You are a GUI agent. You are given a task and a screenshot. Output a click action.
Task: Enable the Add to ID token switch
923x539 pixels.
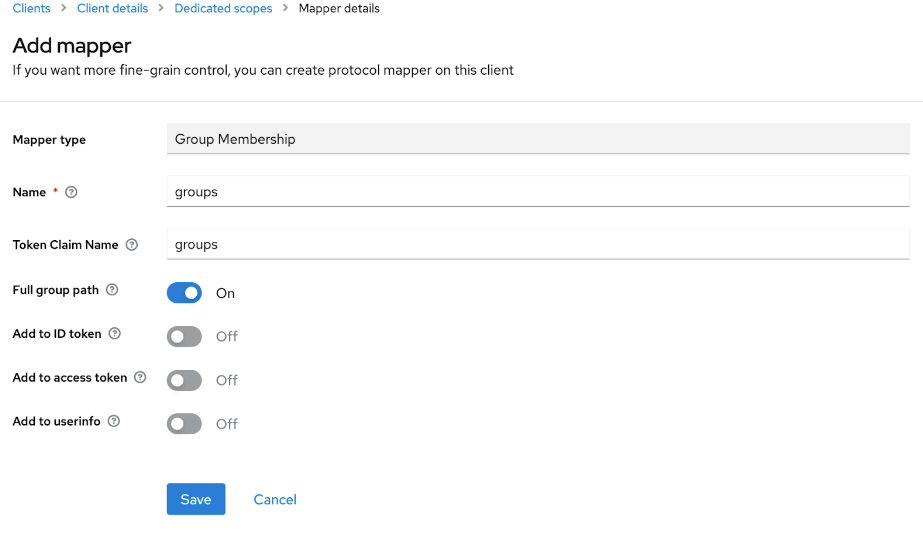tap(184, 337)
